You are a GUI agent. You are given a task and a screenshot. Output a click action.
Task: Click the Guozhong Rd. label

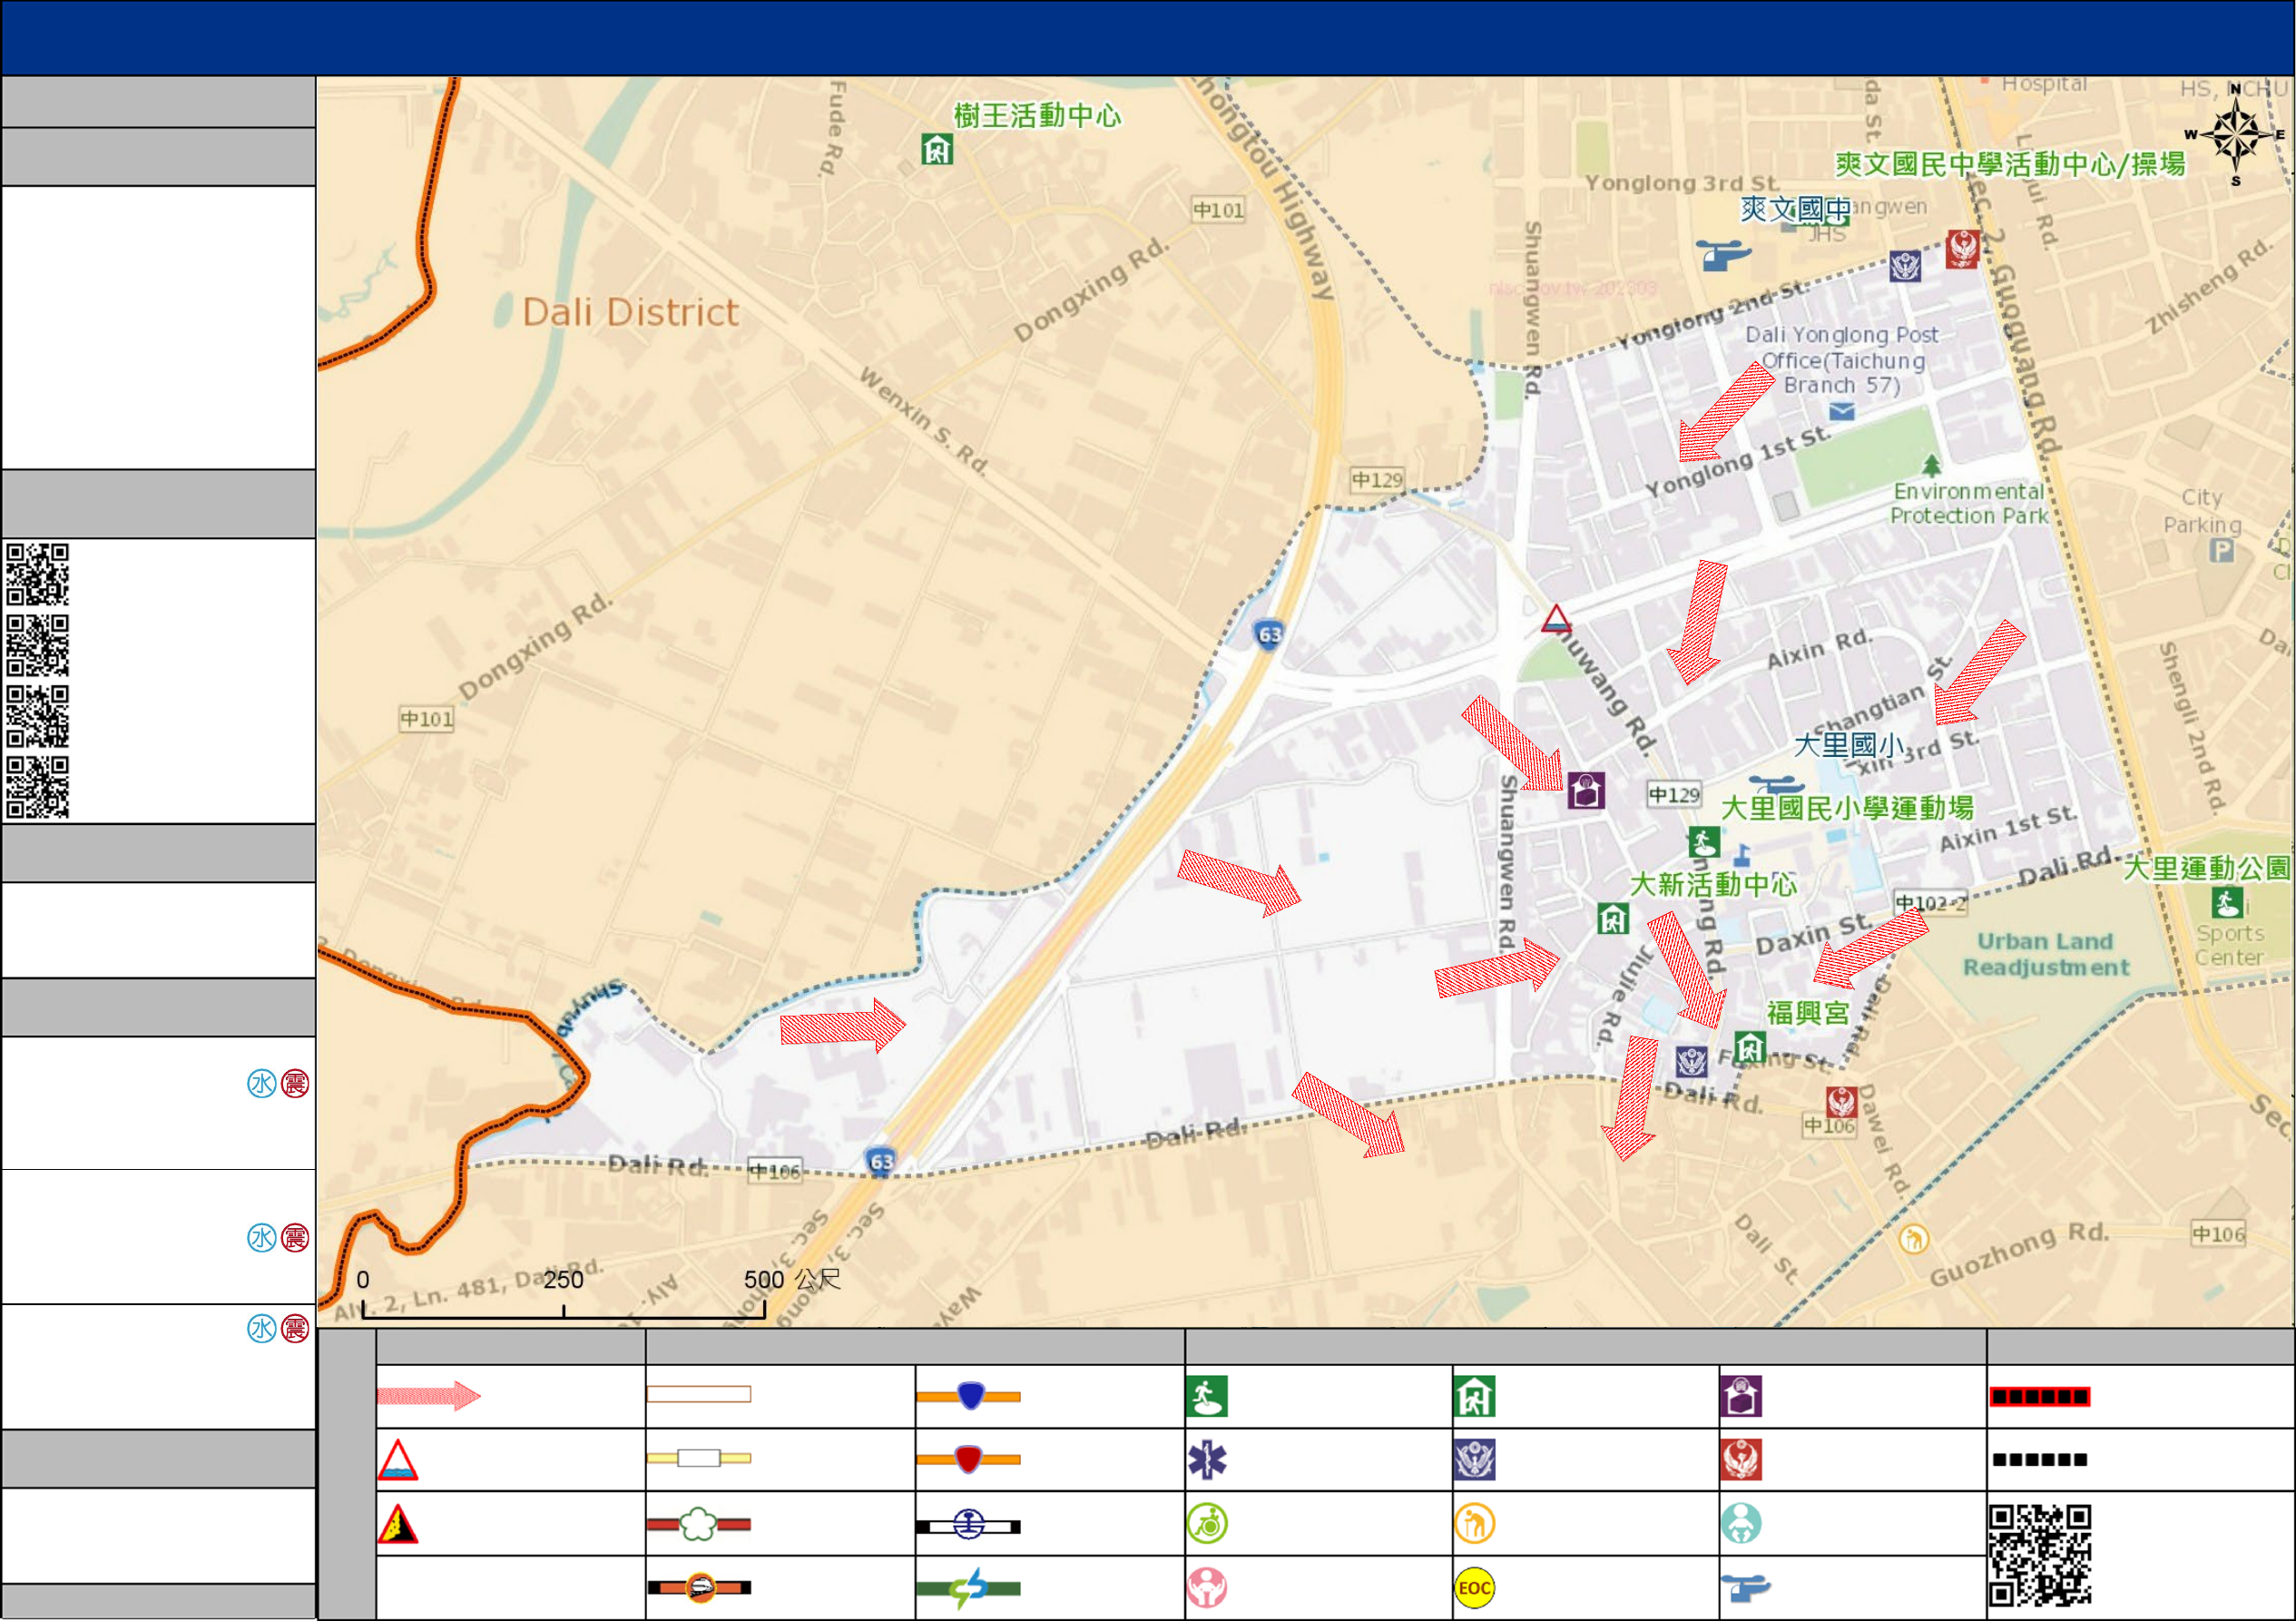click(x=2018, y=1253)
